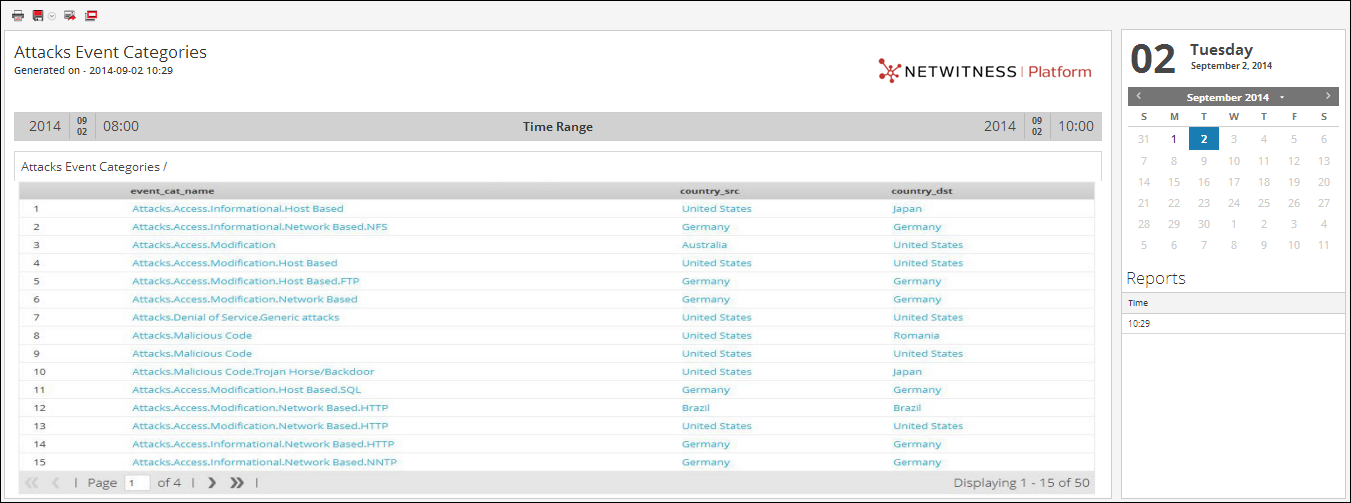Open Attacks.Access.Modification.Host Based.SQL link
Image resolution: width=1351 pixels, height=503 pixels.
click(x=246, y=390)
